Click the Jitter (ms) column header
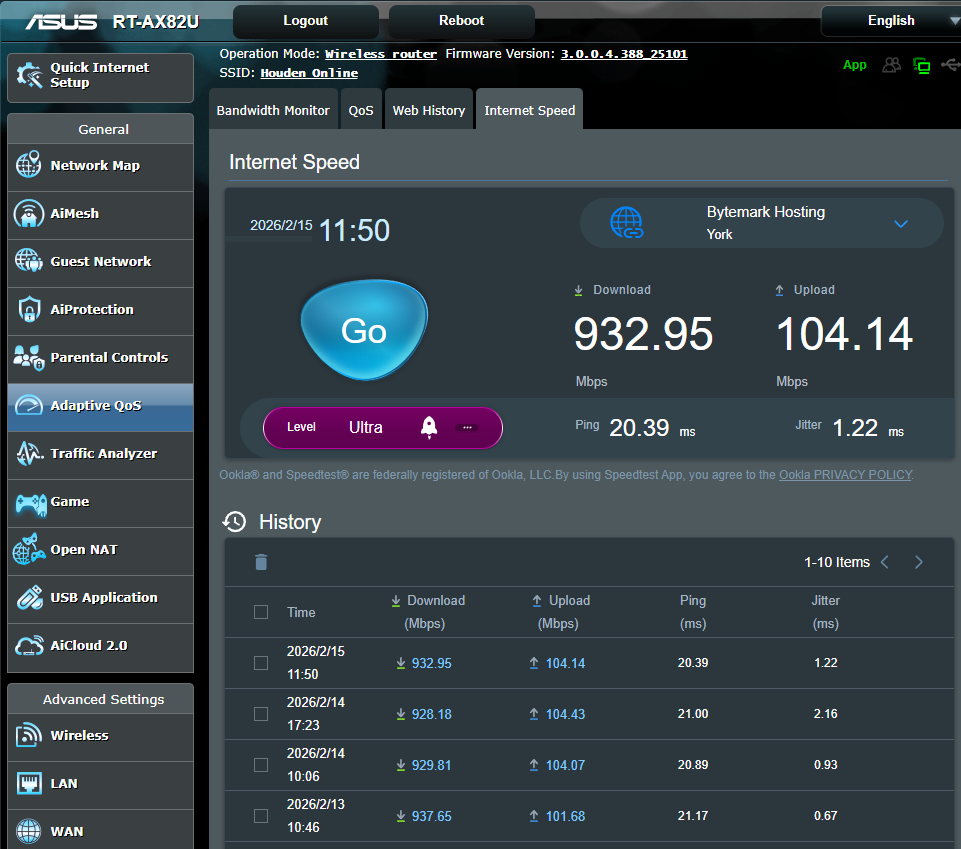The height and width of the screenshot is (849, 961). tap(826, 612)
